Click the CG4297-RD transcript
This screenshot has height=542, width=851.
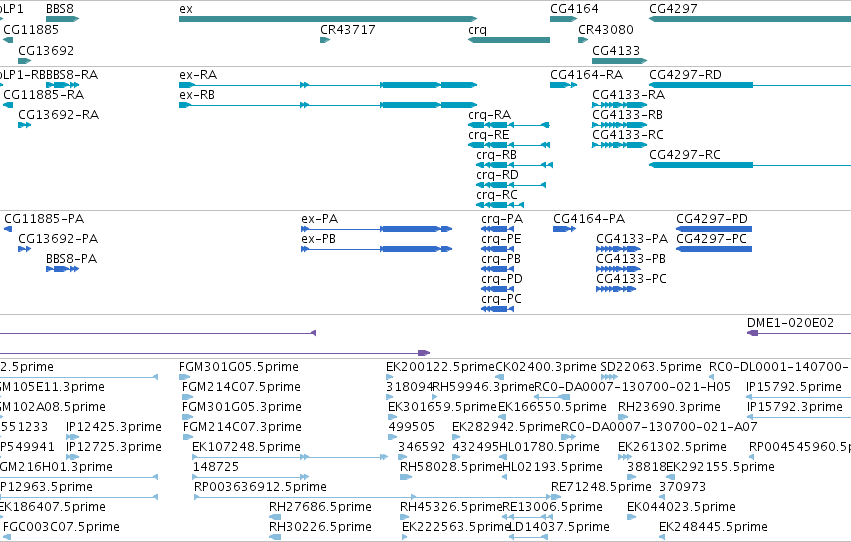pyautogui.click(x=750, y=85)
